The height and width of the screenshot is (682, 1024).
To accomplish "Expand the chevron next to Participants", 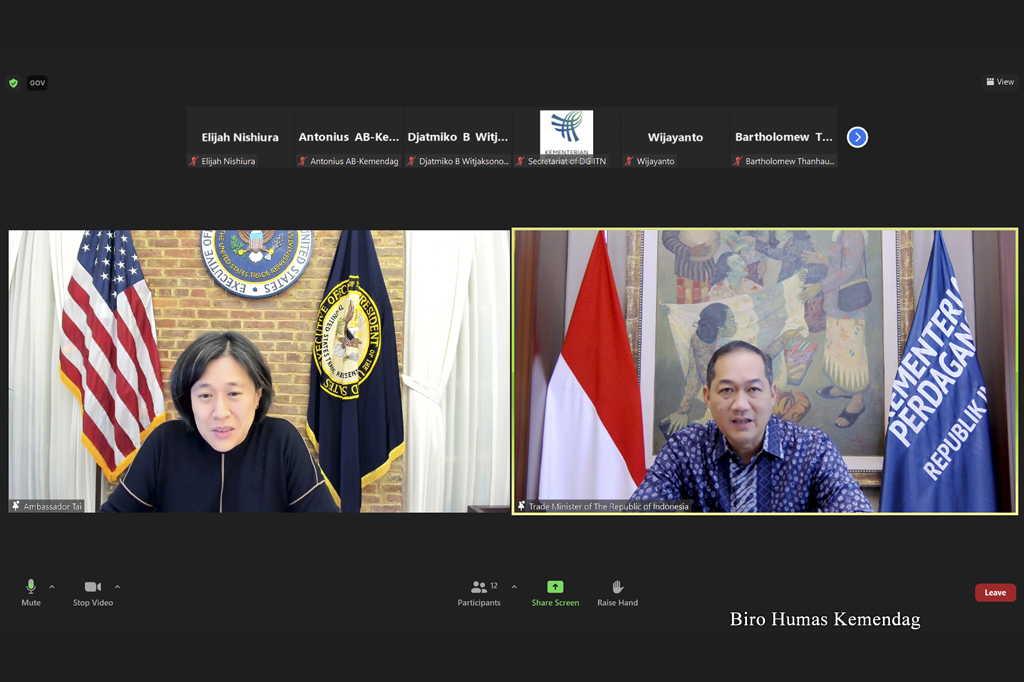I will pyautogui.click(x=514, y=587).
